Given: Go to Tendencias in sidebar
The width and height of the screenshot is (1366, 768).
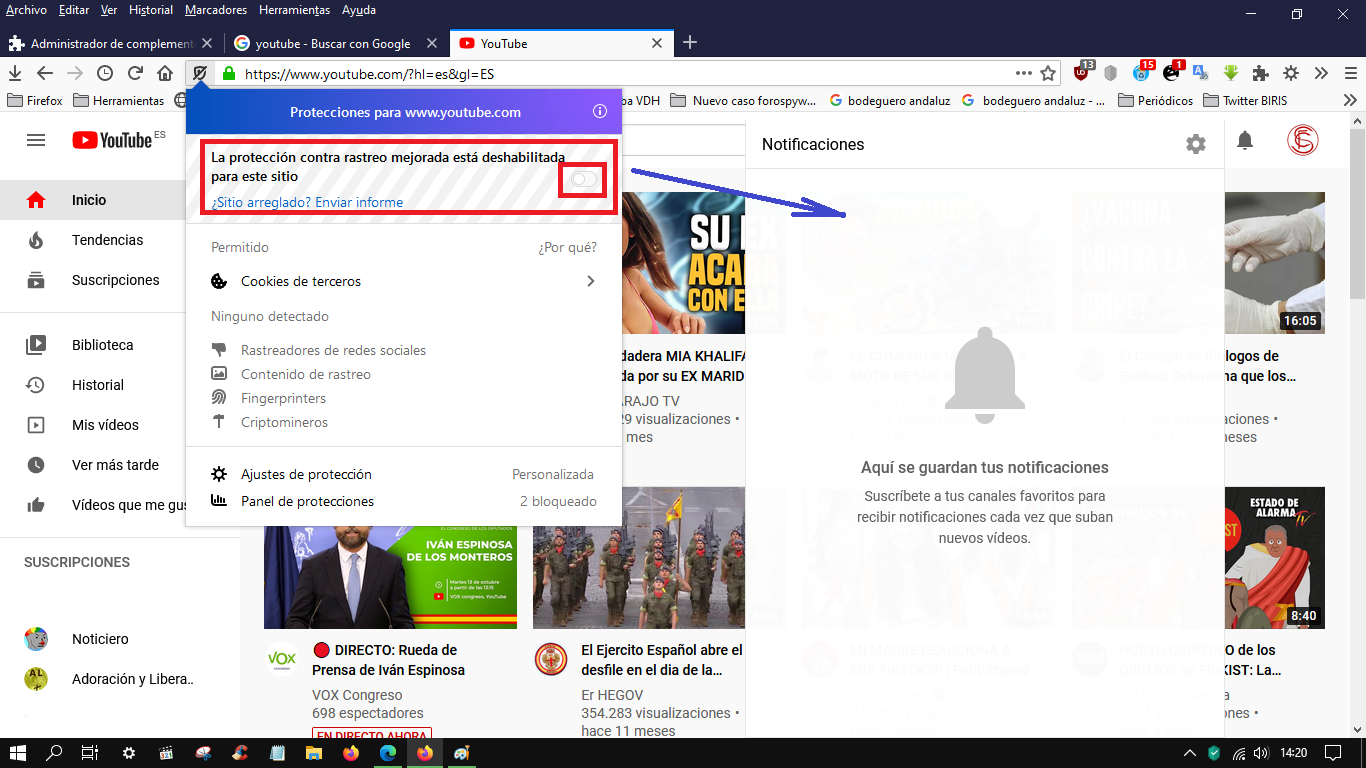Looking at the screenshot, I should tap(107, 240).
